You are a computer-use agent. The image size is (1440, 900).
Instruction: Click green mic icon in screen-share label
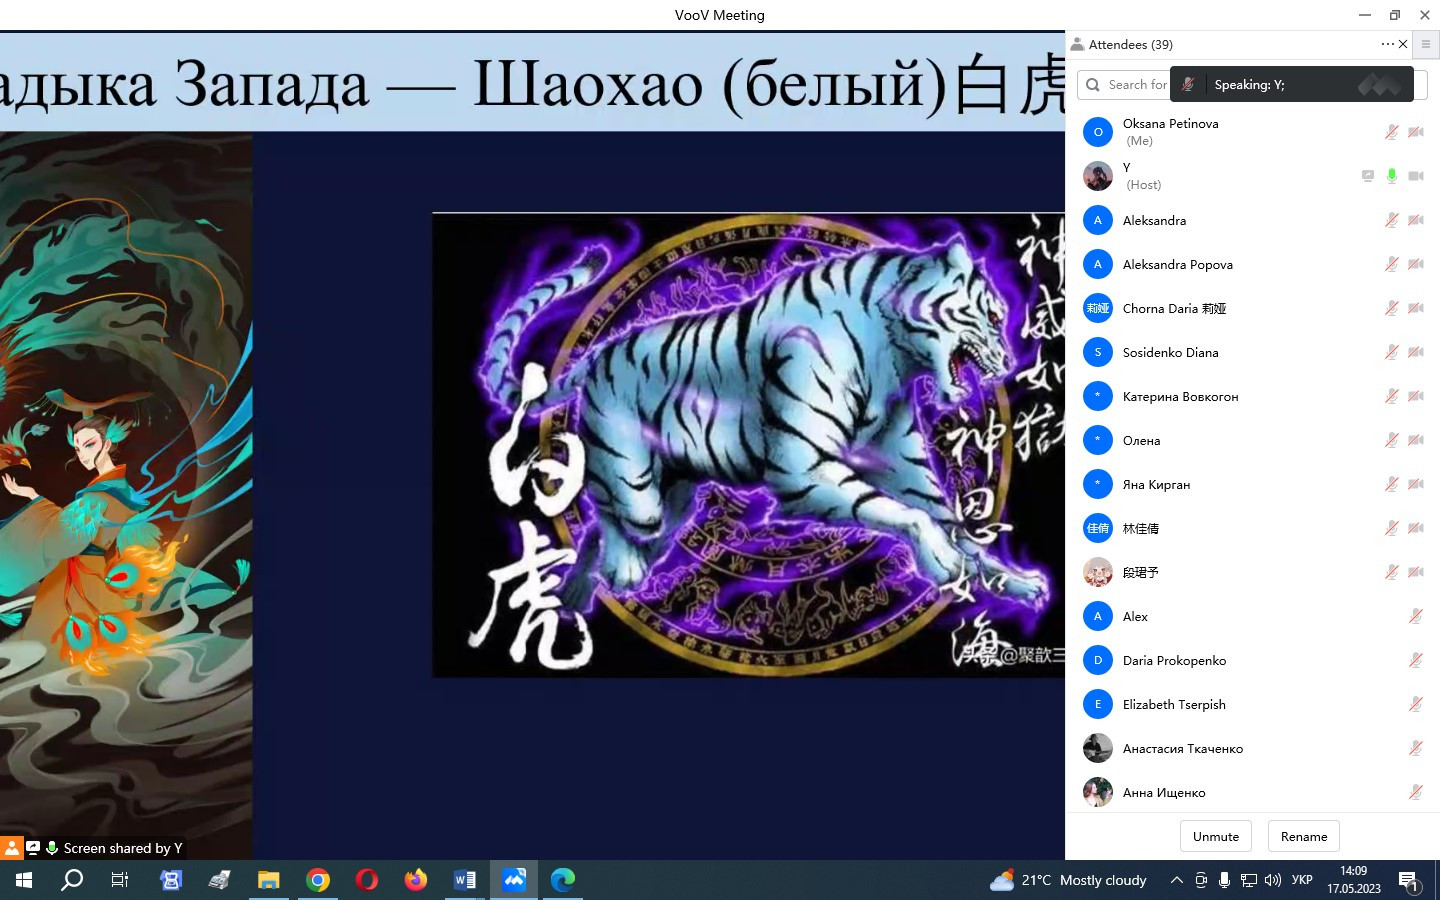coord(51,848)
